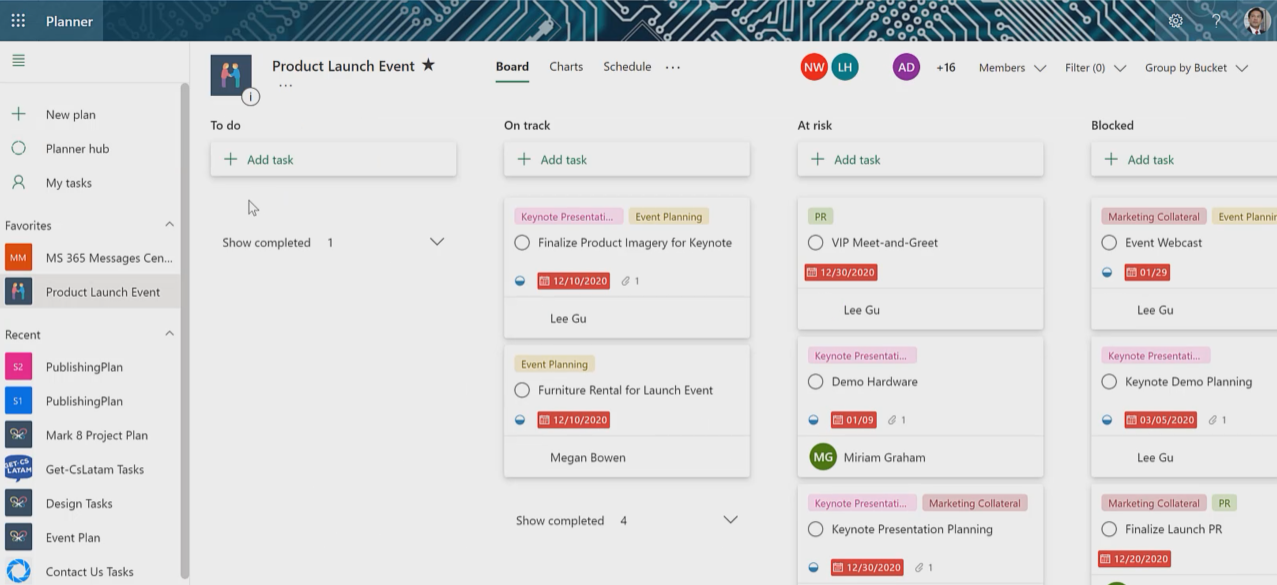Click the My tasks person icon
The width and height of the screenshot is (1277, 585).
[x=18, y=182]
